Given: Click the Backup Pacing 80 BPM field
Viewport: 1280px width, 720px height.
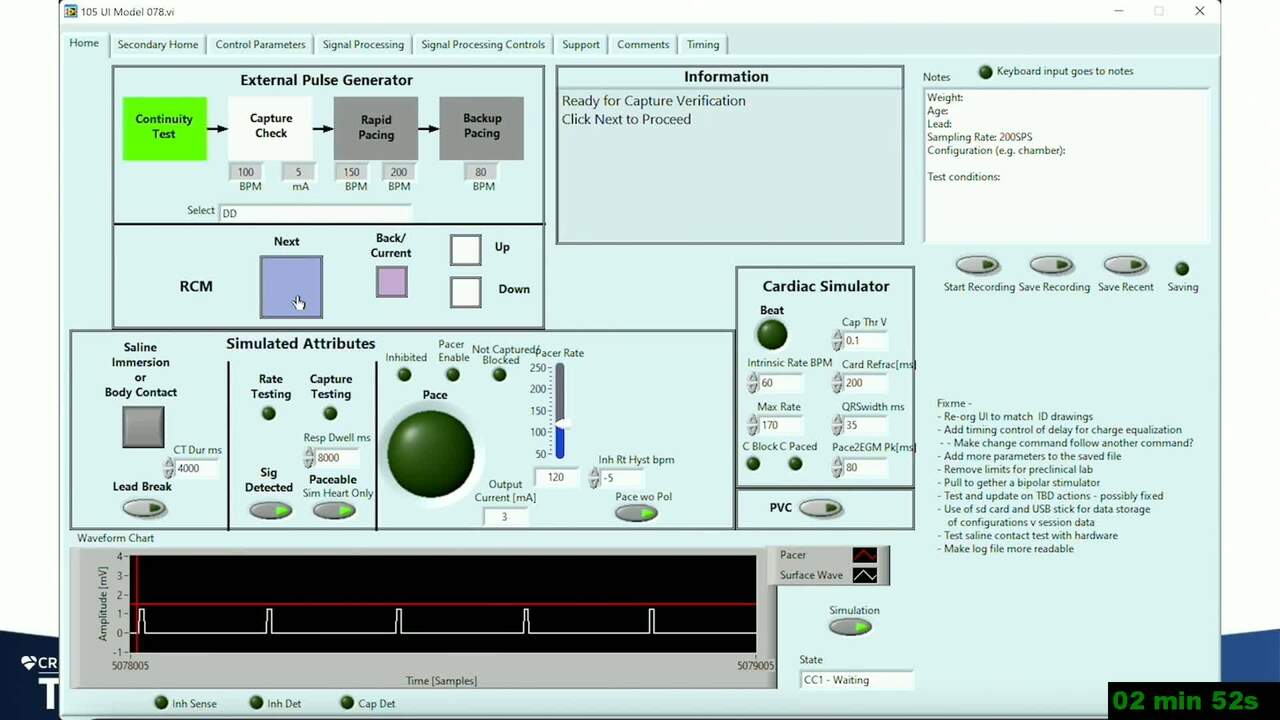Looking at the screenshot, I should point(481,172).
